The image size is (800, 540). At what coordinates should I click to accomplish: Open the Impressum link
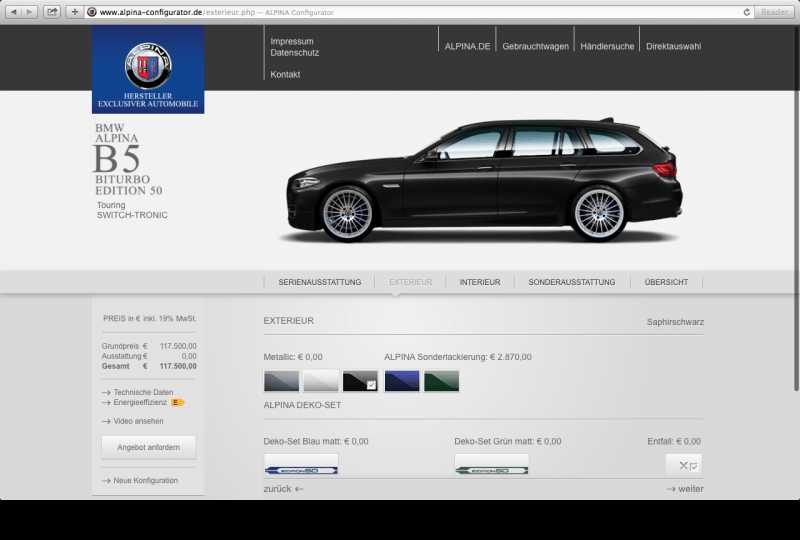pyautogui.click(x=292, y=41)
